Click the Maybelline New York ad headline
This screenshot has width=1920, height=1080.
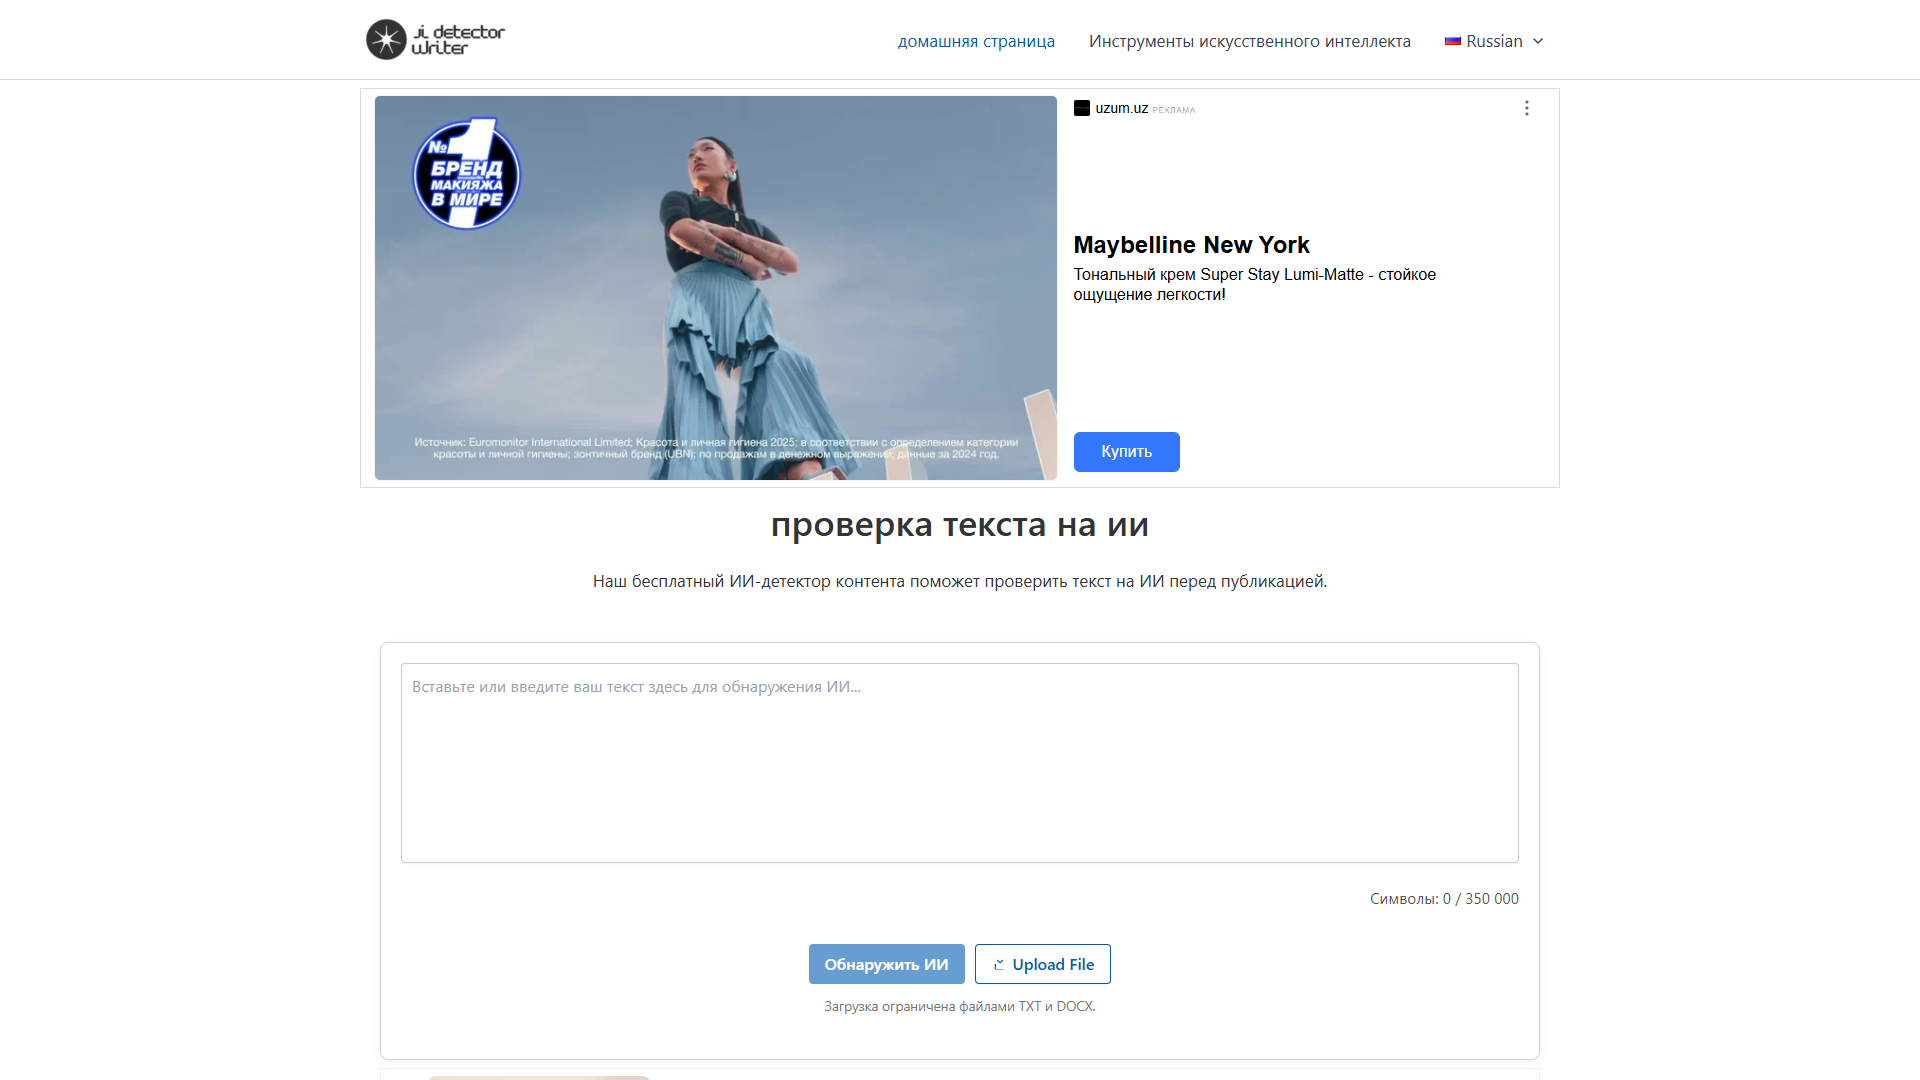[1191, 245]
